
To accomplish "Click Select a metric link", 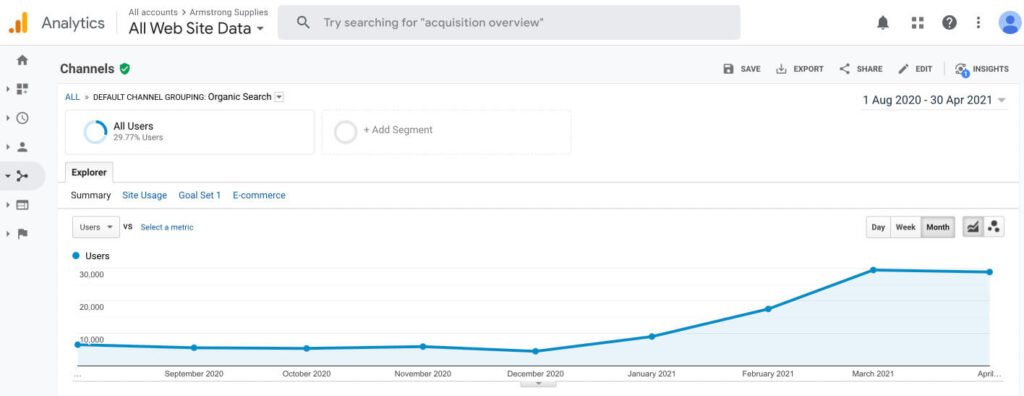I will click(x=167, y=227).
